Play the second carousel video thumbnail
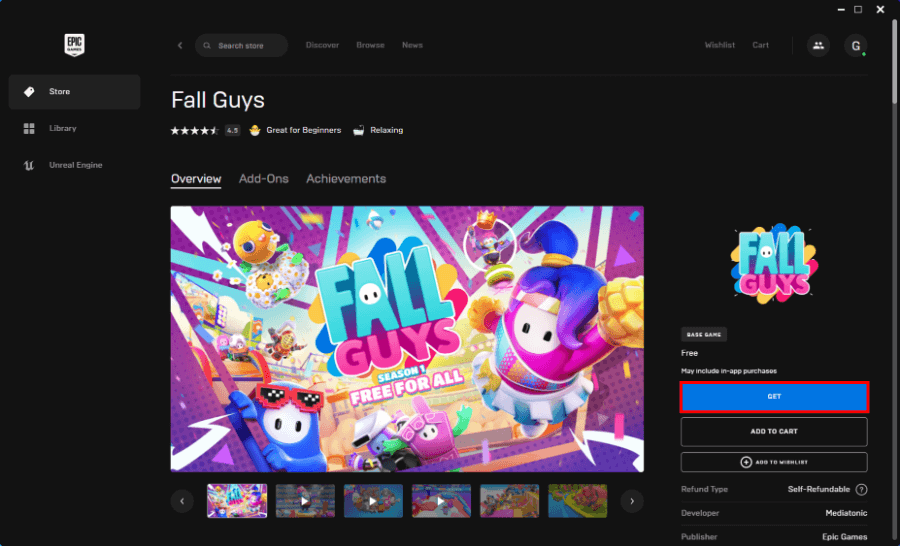 [x=305, y=501]
